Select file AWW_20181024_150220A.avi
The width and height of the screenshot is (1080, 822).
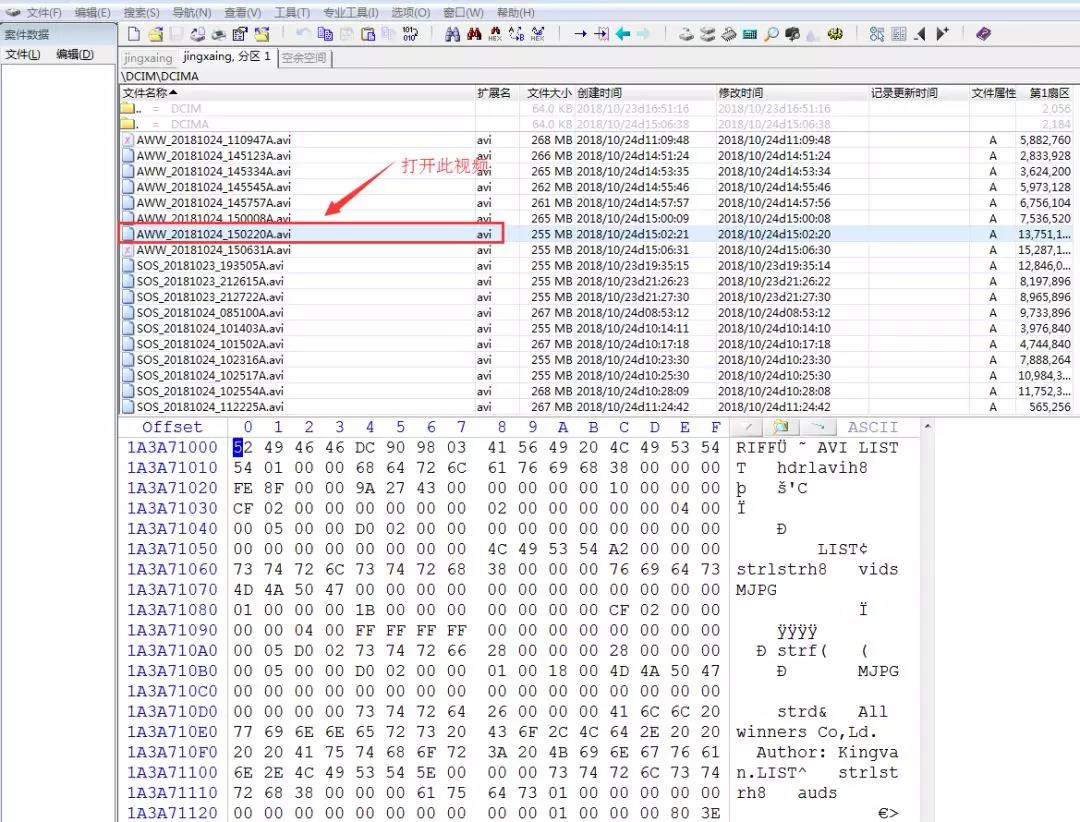[x=214, y=234]
